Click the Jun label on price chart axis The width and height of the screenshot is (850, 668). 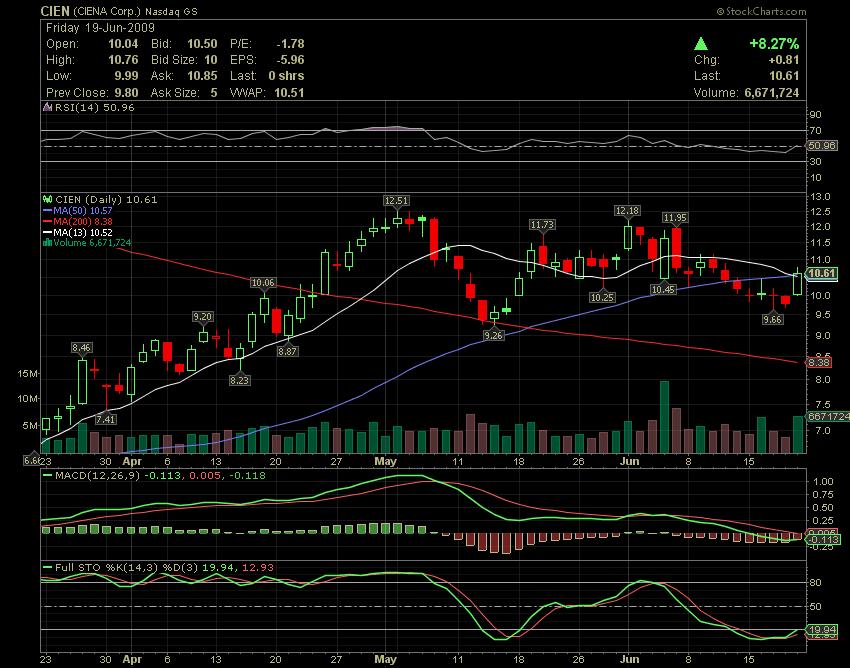point(629,461)
